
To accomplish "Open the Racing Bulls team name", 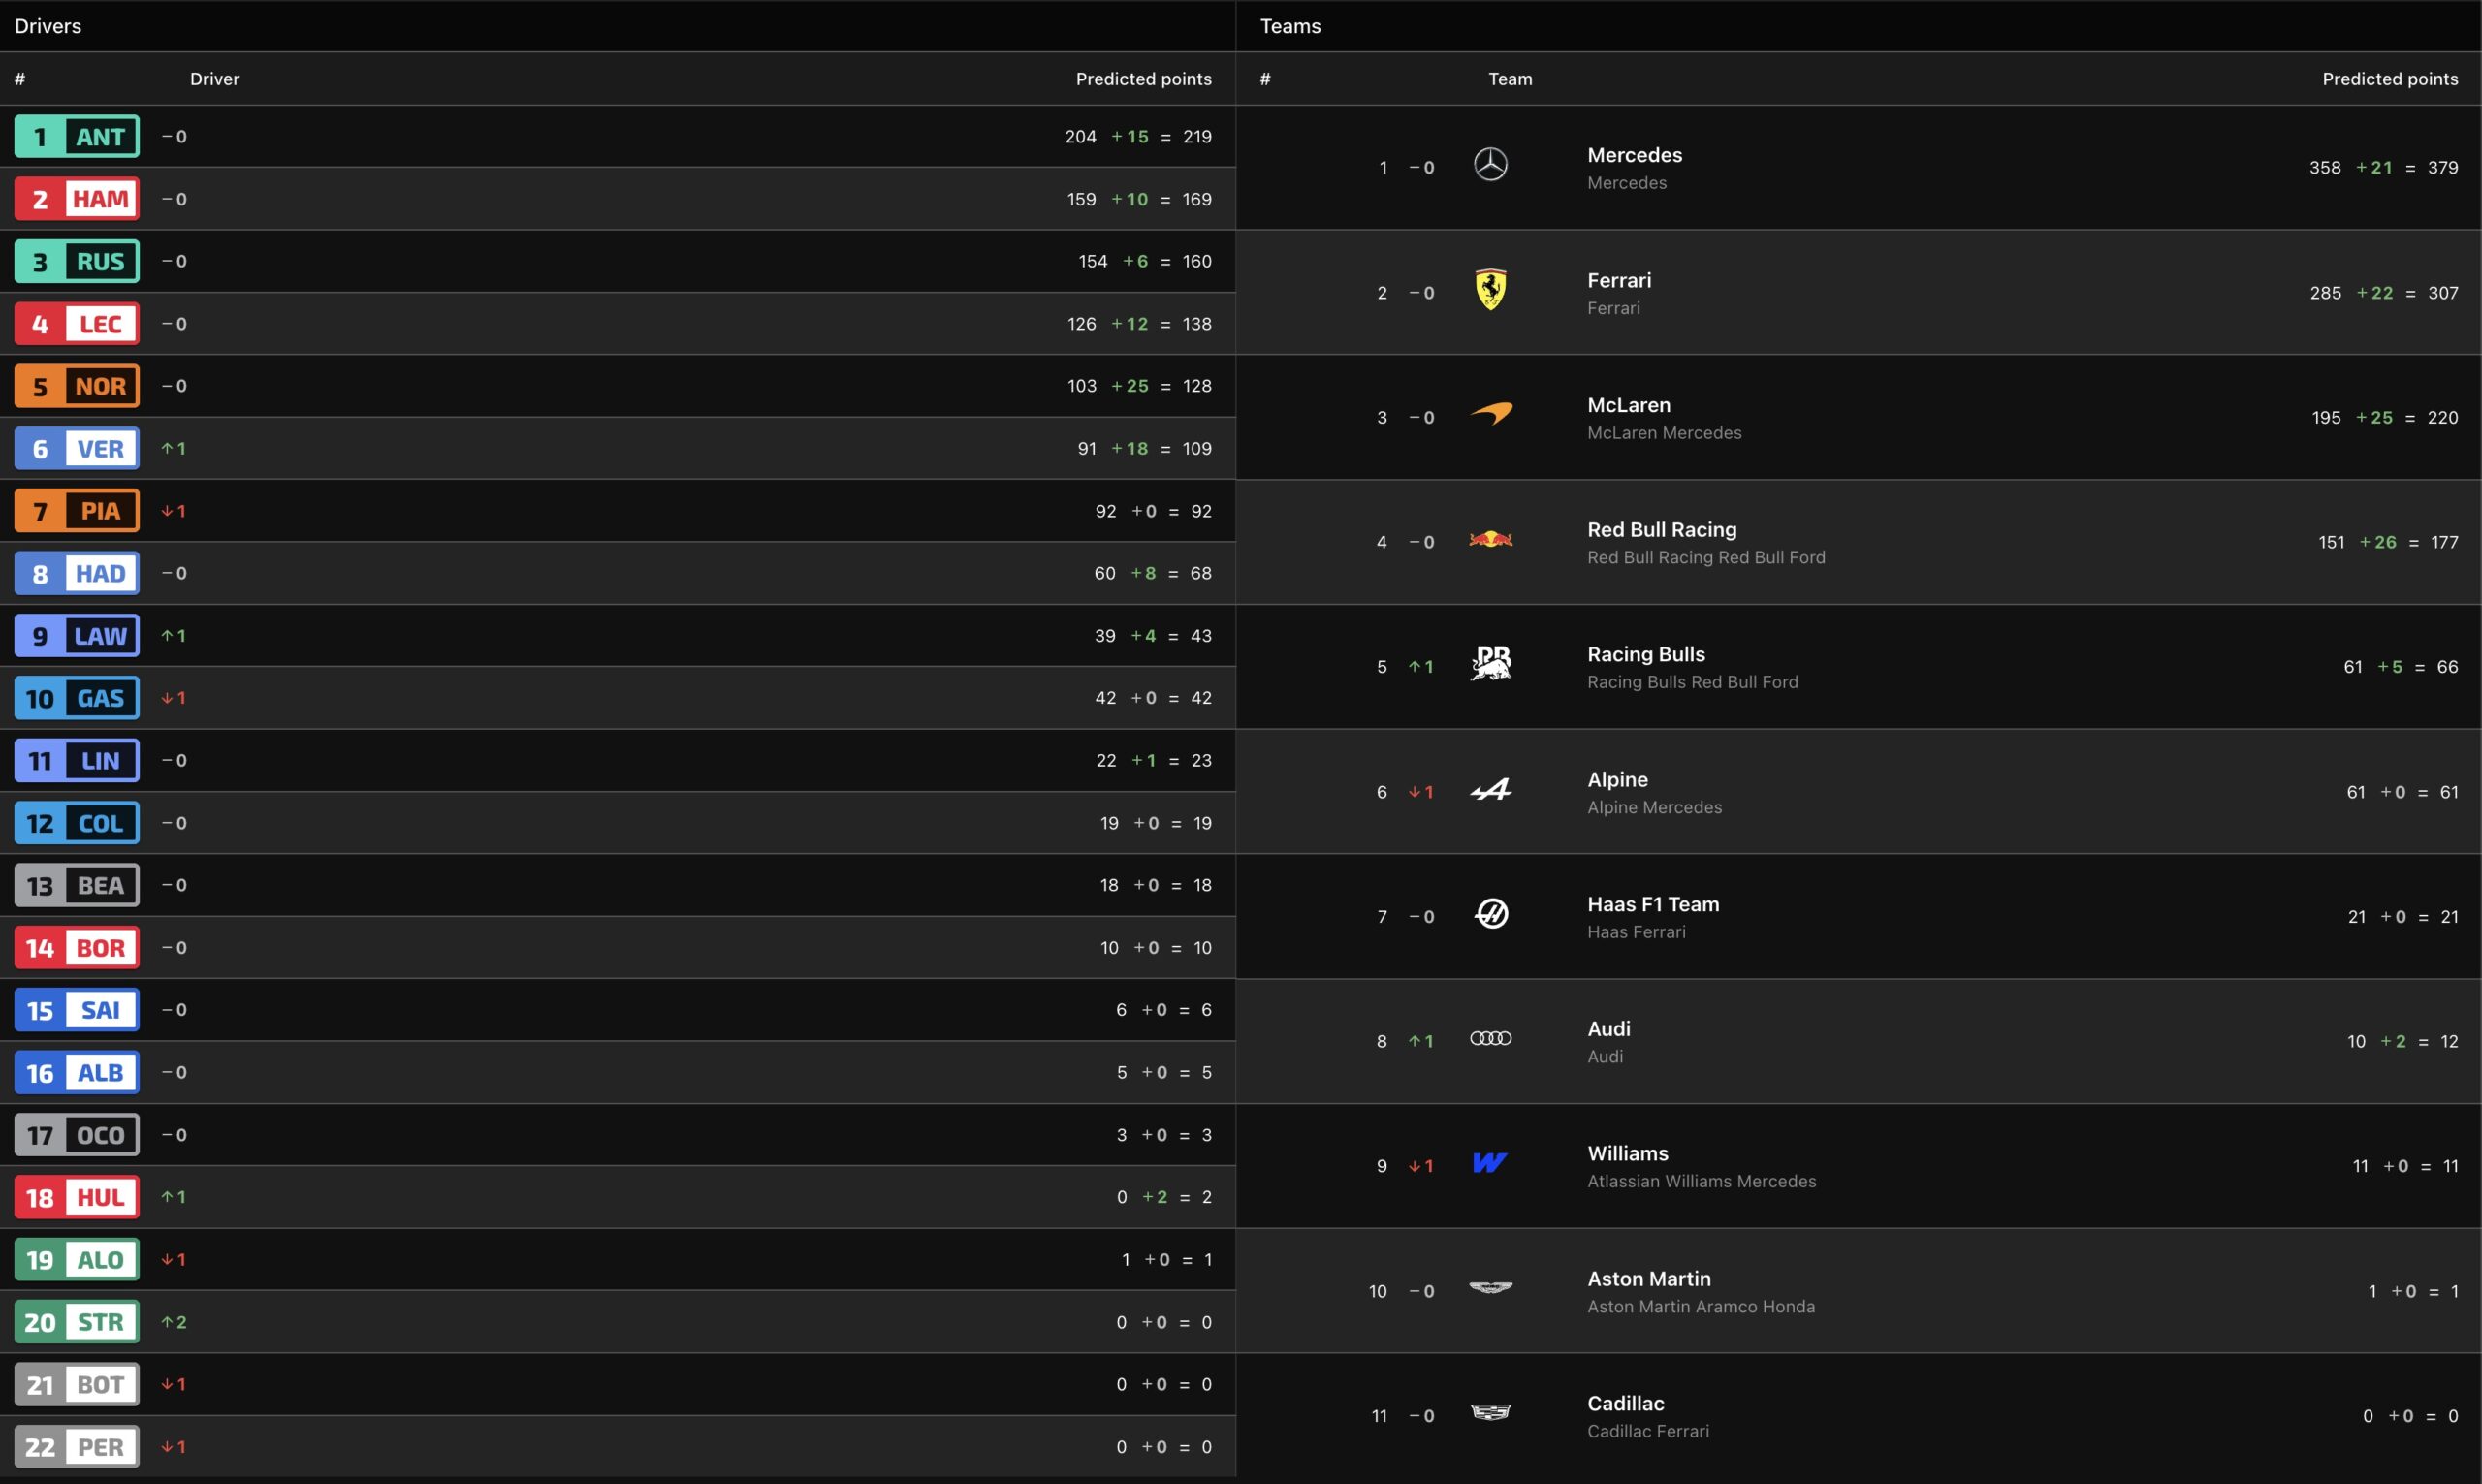I will tap(1646, 654).
